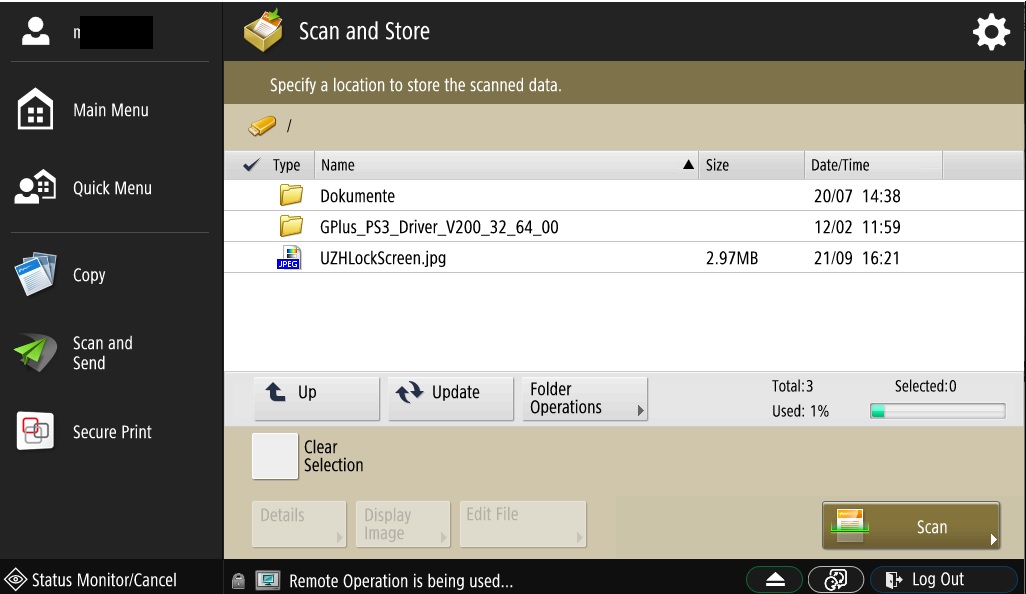Screen dimensions: 1026x594
Task: Open the Scan button with arrow
Action: [910, 526]
